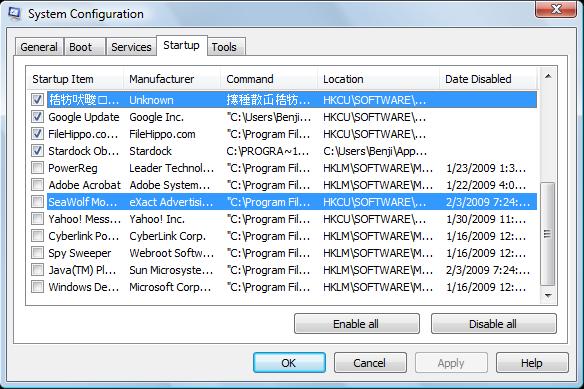Click the startup list scroll down arrow
584x389 pixels.
548,295
